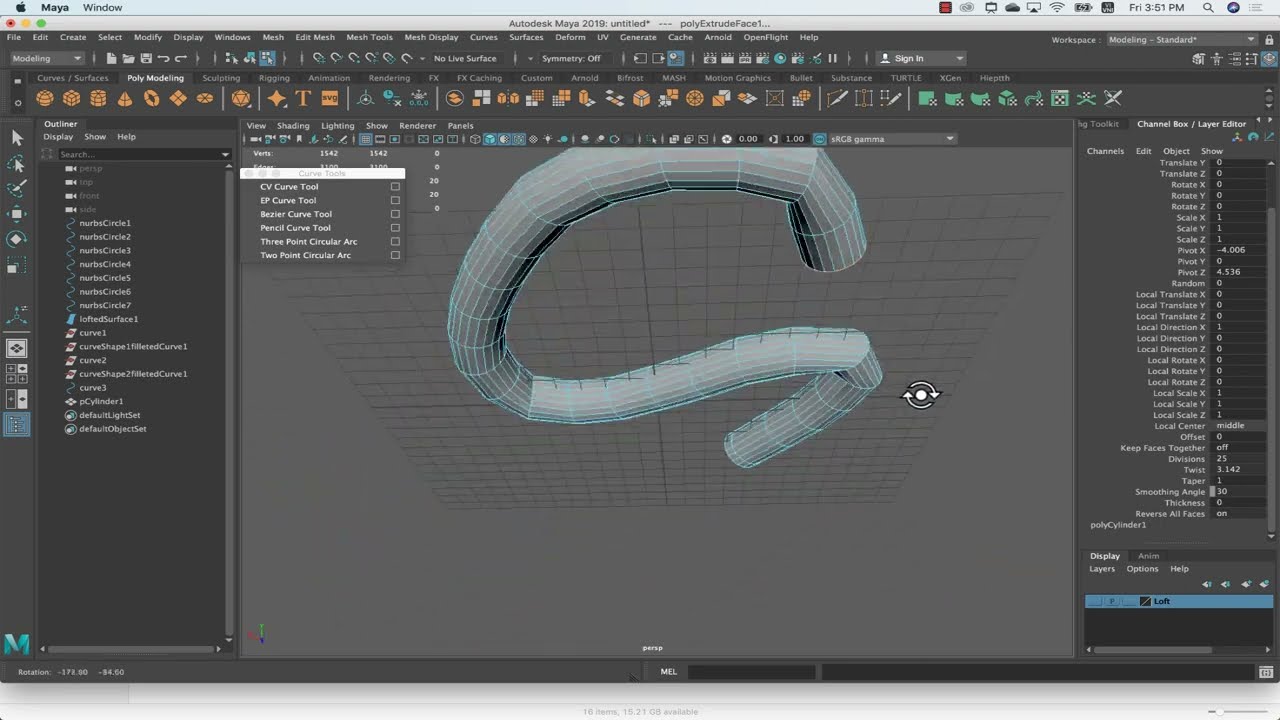The width and height of the screenshot is (1280, 720).
Task: Open the Symmetry: Off dropdown
Action: point(573,59)
